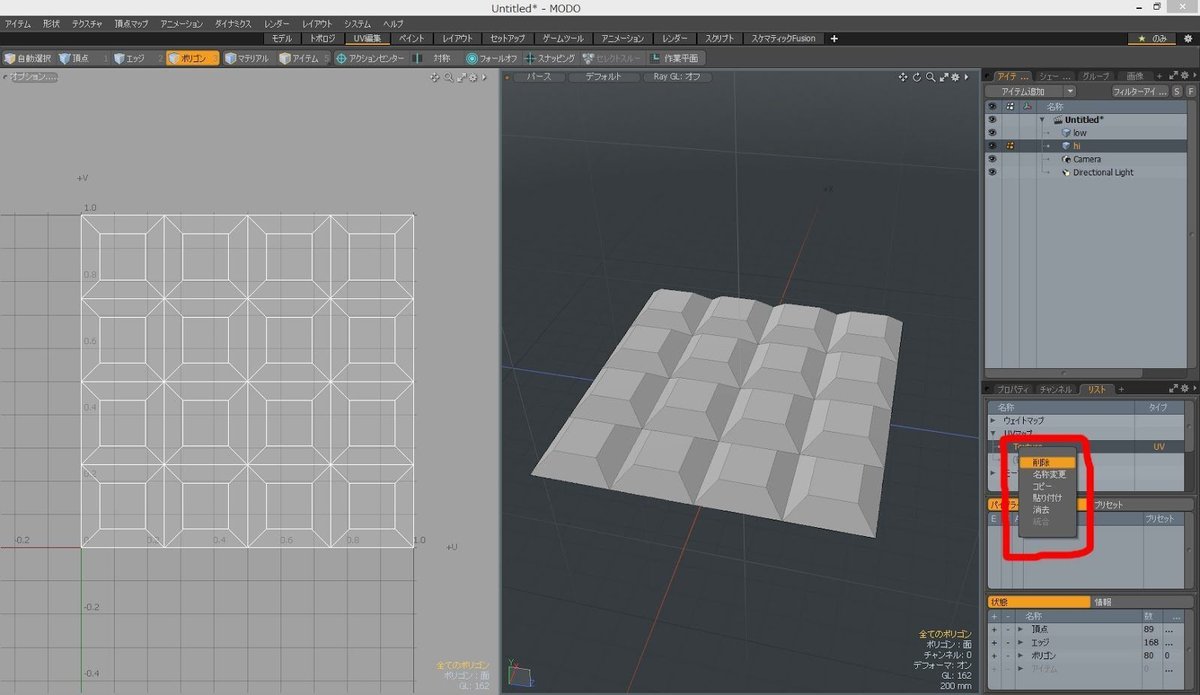The image size is (1200, 695).
Task: Open アイテム追加 dropdown arrow
Action: pos(1070,91)
